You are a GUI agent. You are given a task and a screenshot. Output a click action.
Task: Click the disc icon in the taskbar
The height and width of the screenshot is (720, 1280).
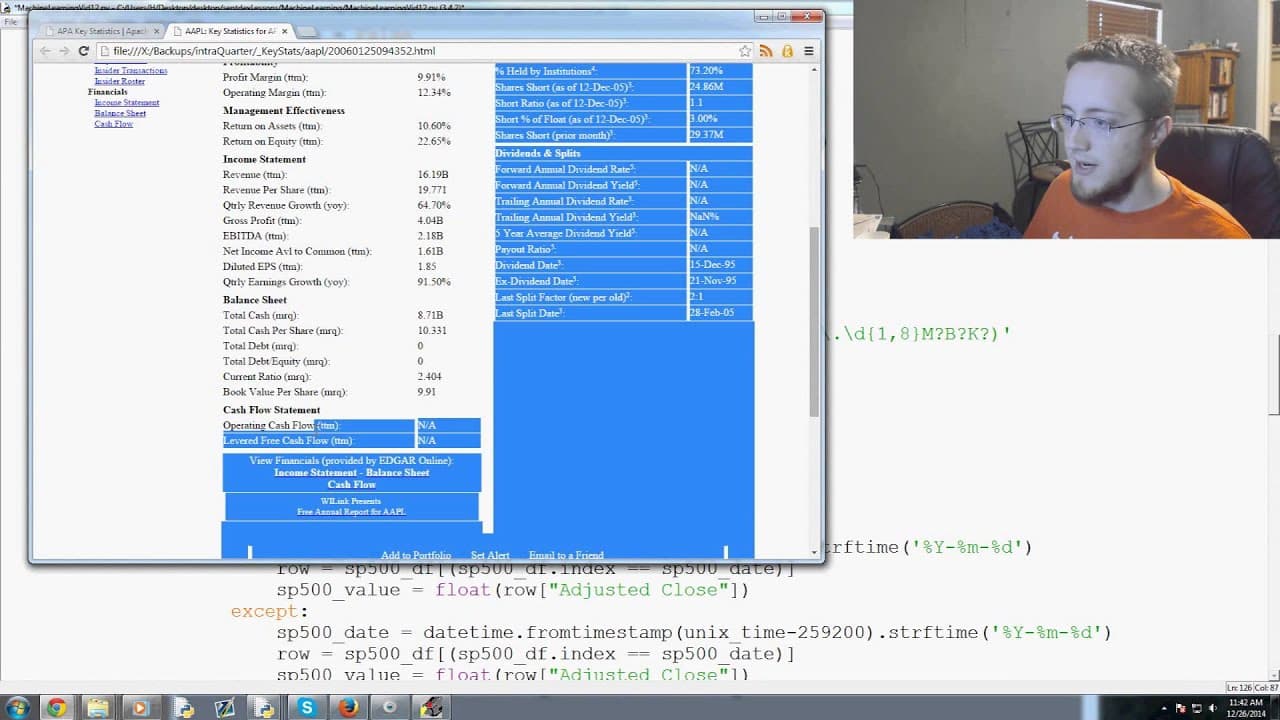point(390,707)
